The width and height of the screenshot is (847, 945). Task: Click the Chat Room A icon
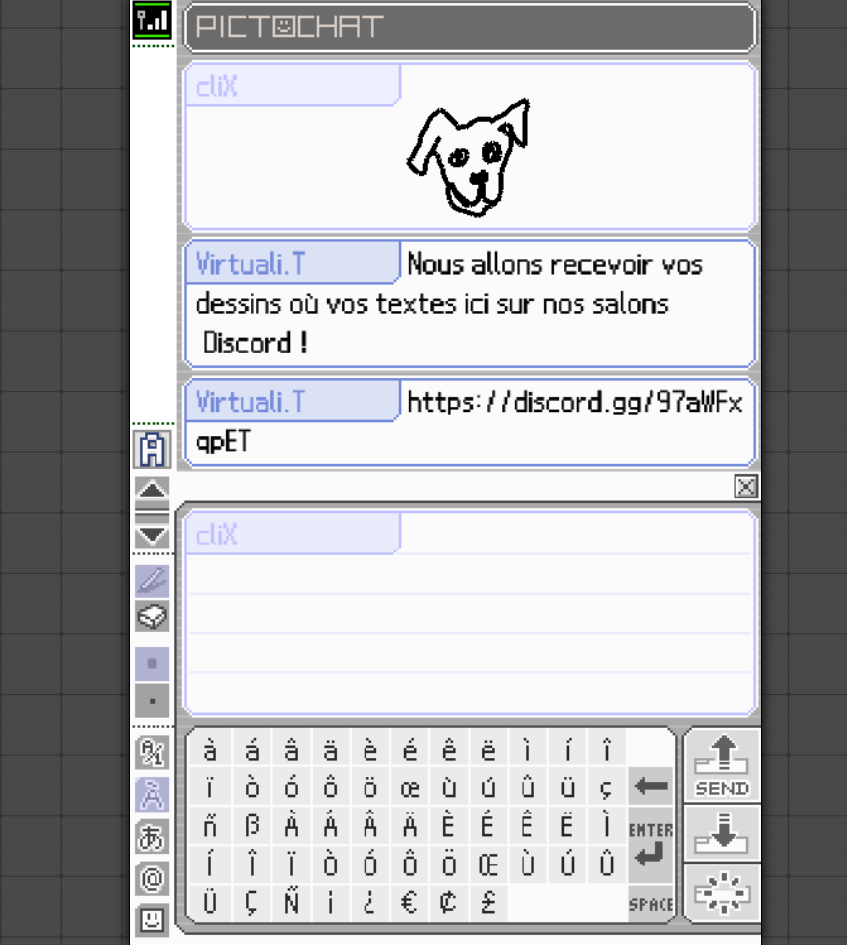point(152,450)
